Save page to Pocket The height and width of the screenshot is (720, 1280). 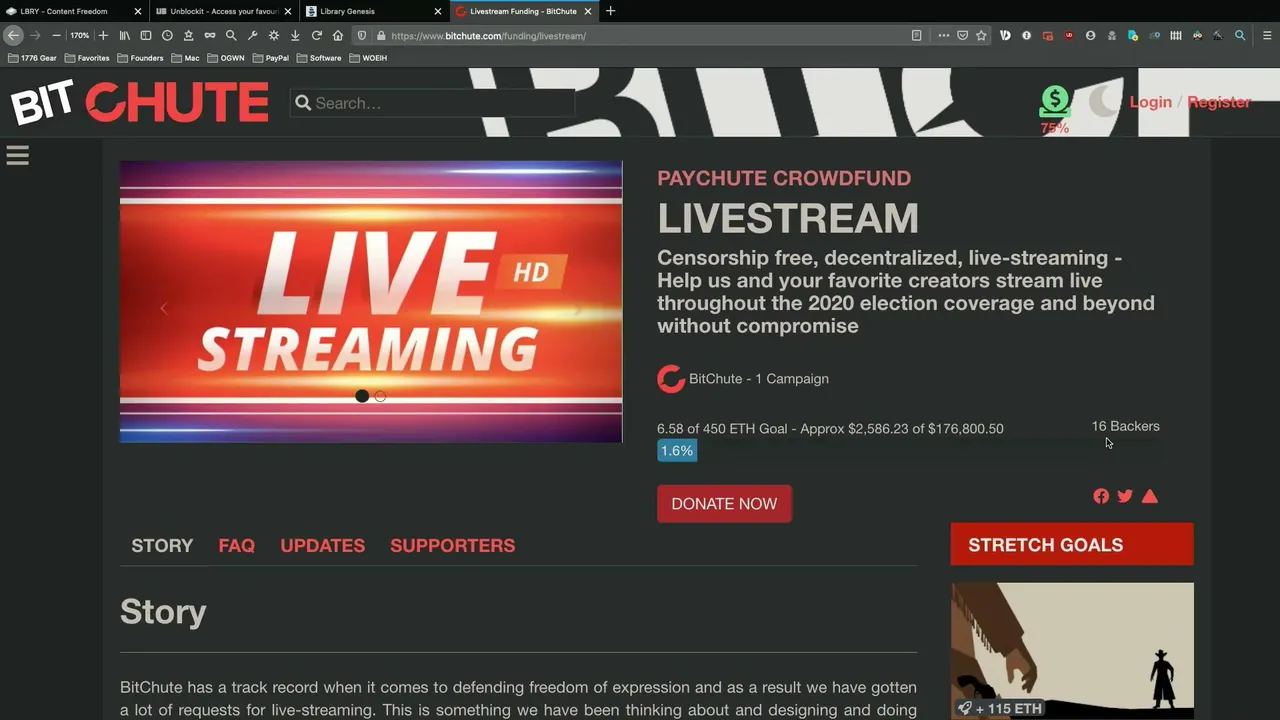click(x=962, y=35)
